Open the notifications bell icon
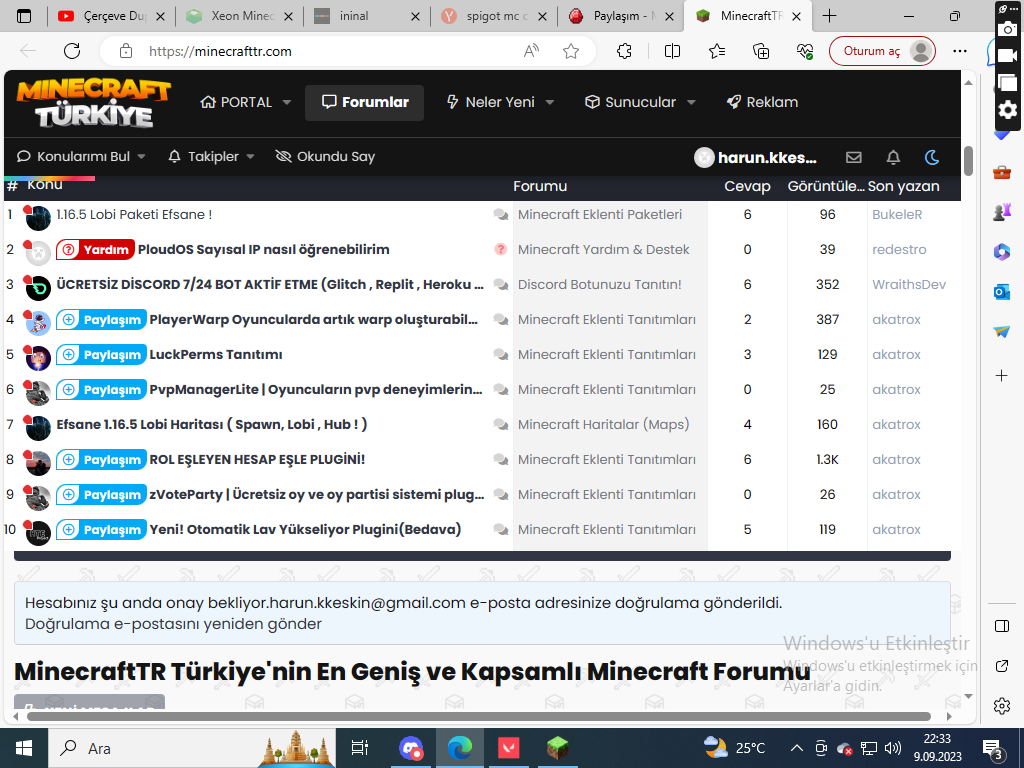Screen dimensions: 1024x768 pyautogui.click(x=893, y=157)
